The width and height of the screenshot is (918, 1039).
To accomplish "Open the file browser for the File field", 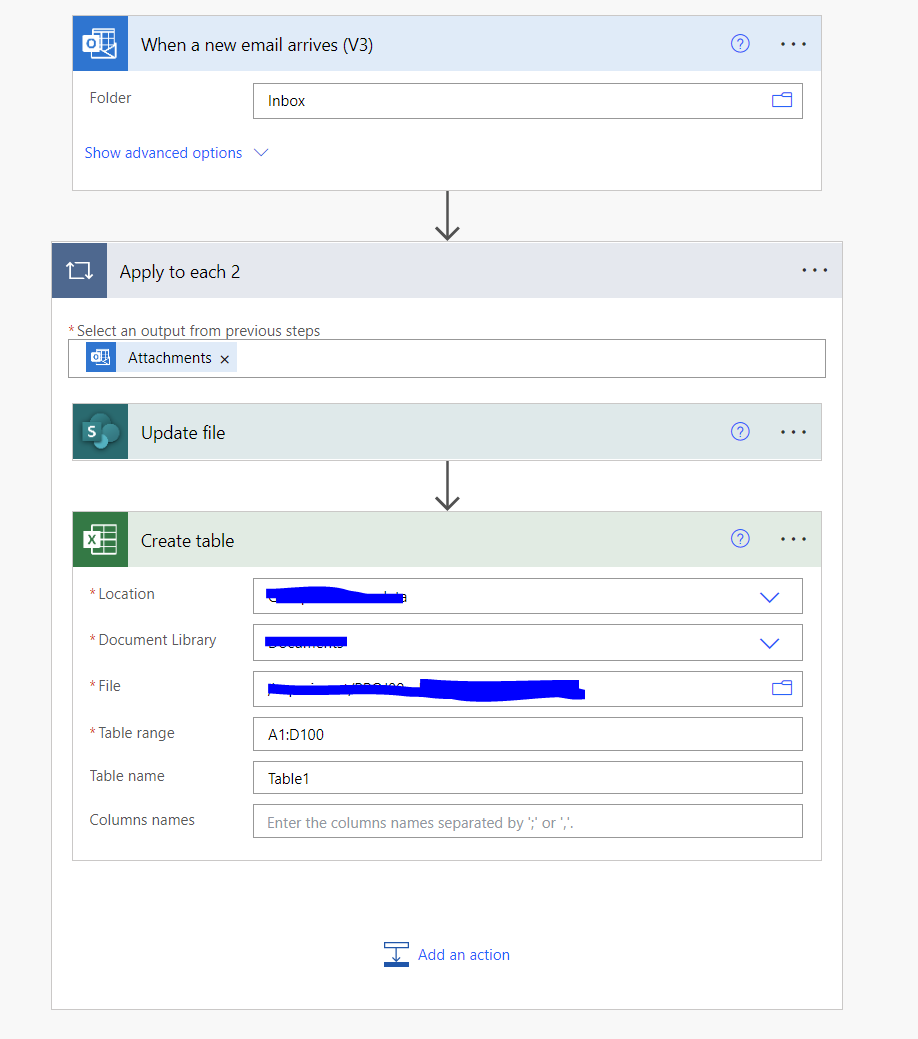I will click(782, 688).
